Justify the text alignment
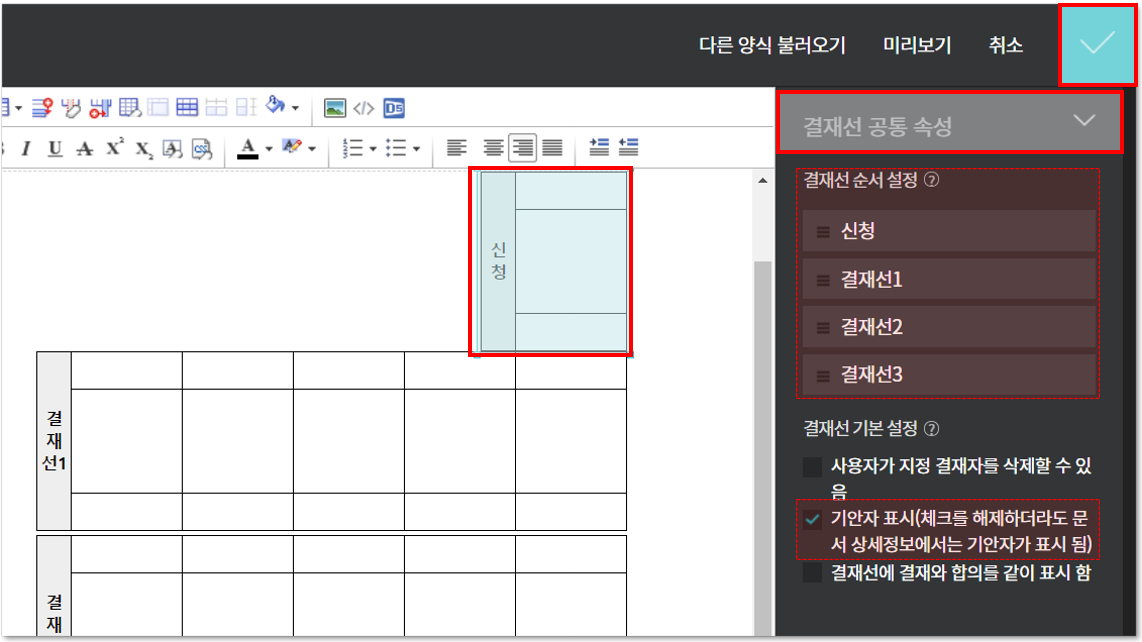Viewport: 1142px width, 642px height. [x=552, y=148]
